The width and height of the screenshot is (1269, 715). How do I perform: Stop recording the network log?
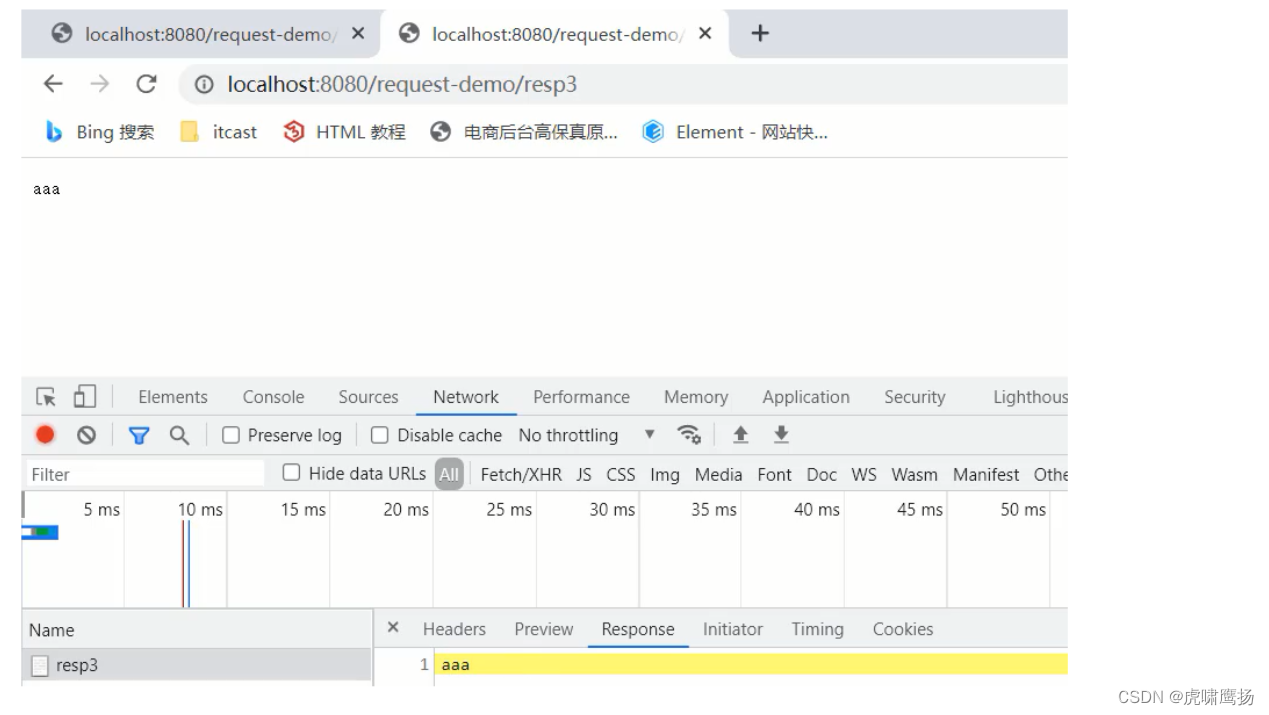(44, 435)
